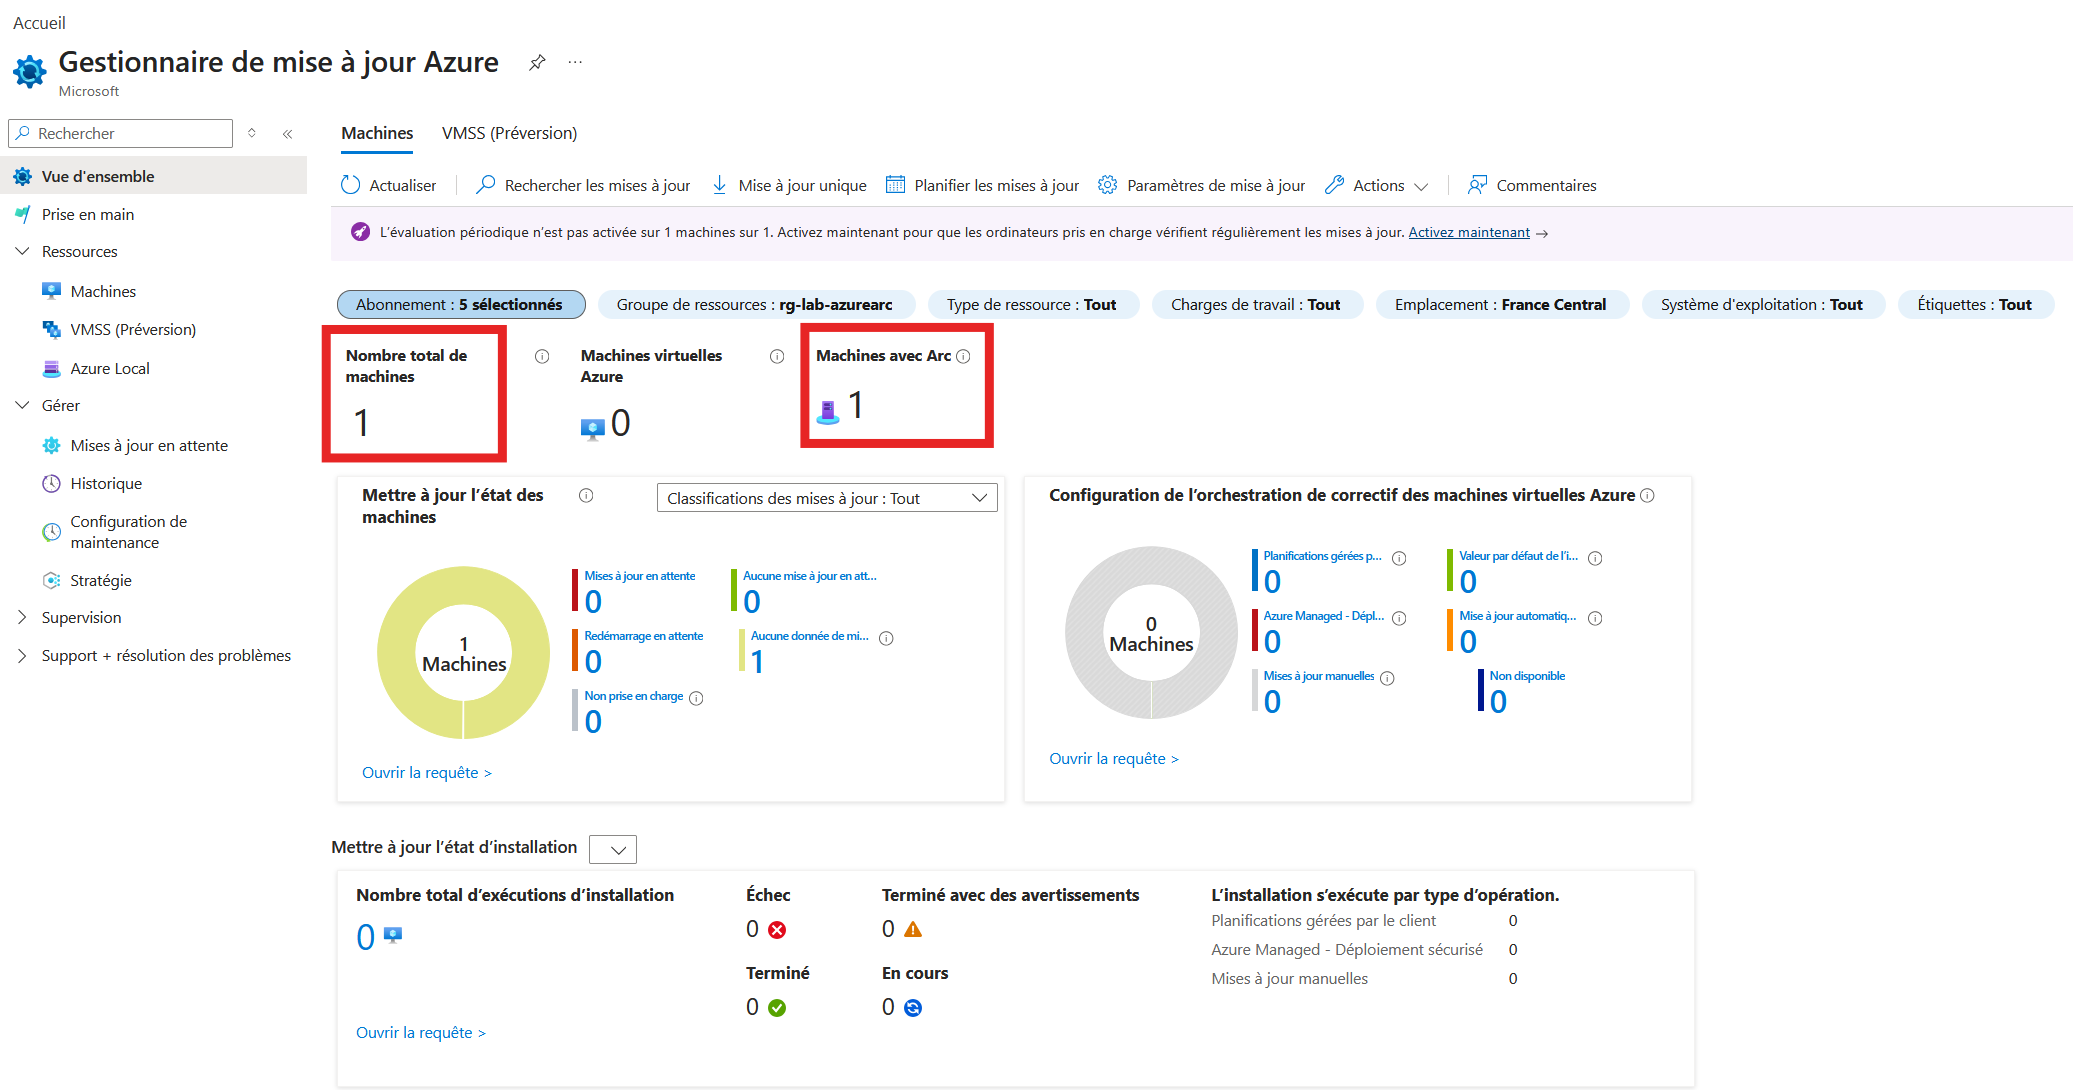Collapse the Ressources section
The width and height of the screenshot is (2073, 1090).
(23, 251)
